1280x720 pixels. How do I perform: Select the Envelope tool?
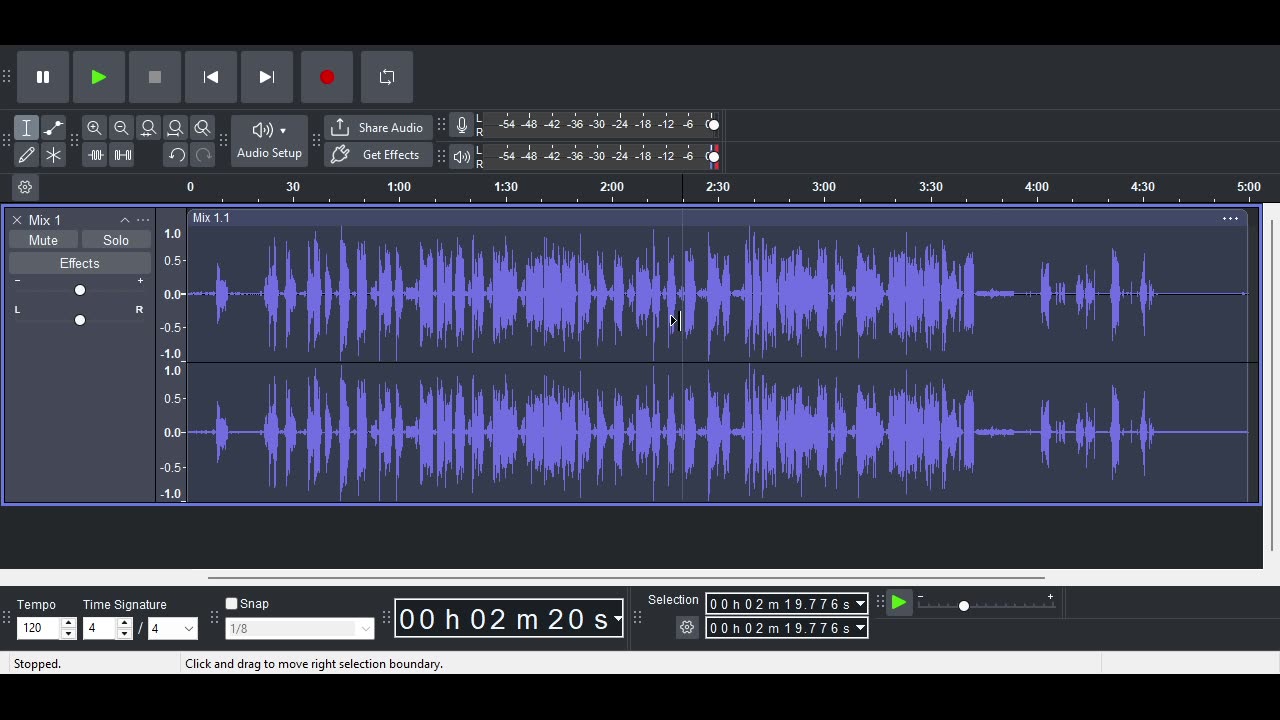54,128
